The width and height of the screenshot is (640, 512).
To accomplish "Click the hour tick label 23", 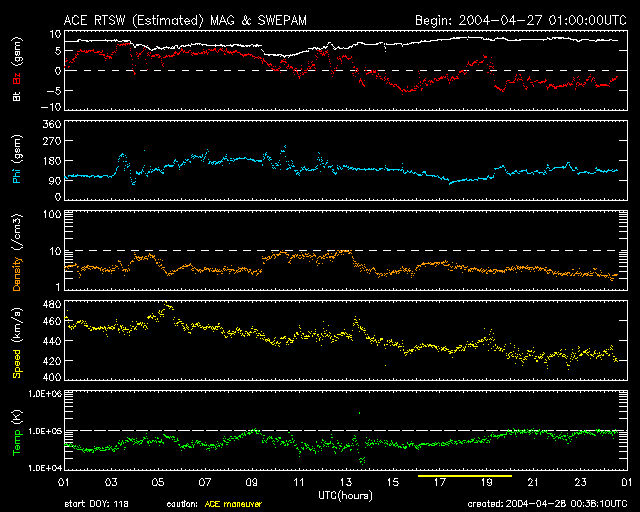I will [x=580, y=483].
